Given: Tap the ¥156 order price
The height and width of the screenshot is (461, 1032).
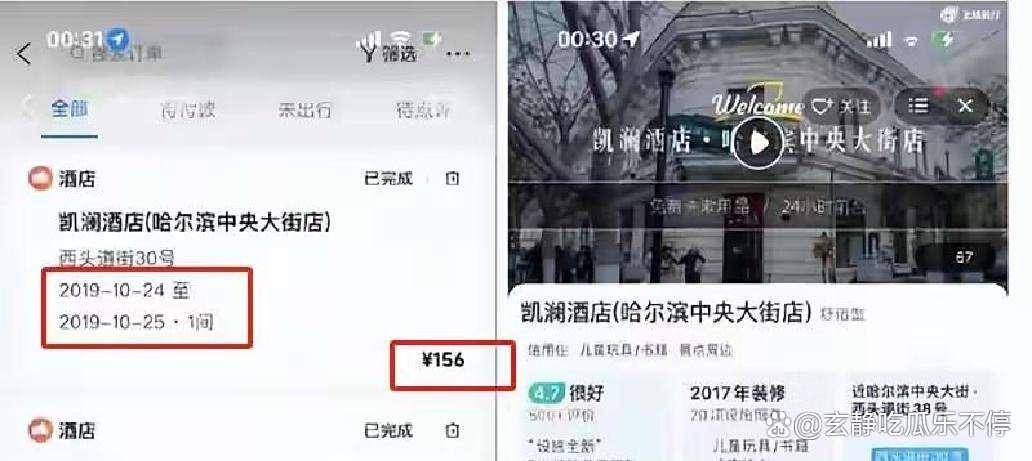Looking at the screenshot, I should [443, 360].
